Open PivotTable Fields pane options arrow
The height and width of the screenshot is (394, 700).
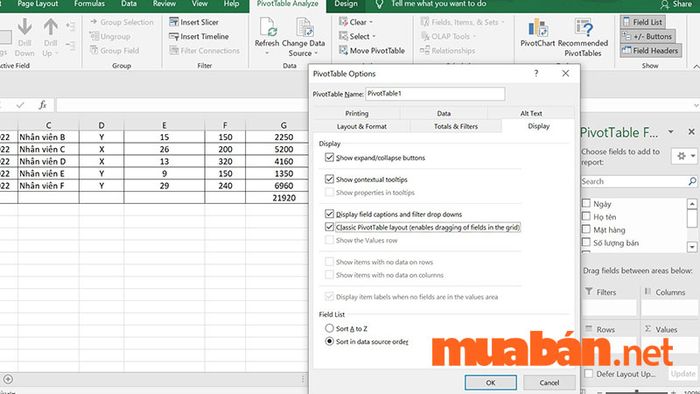[x=671, y=132]
